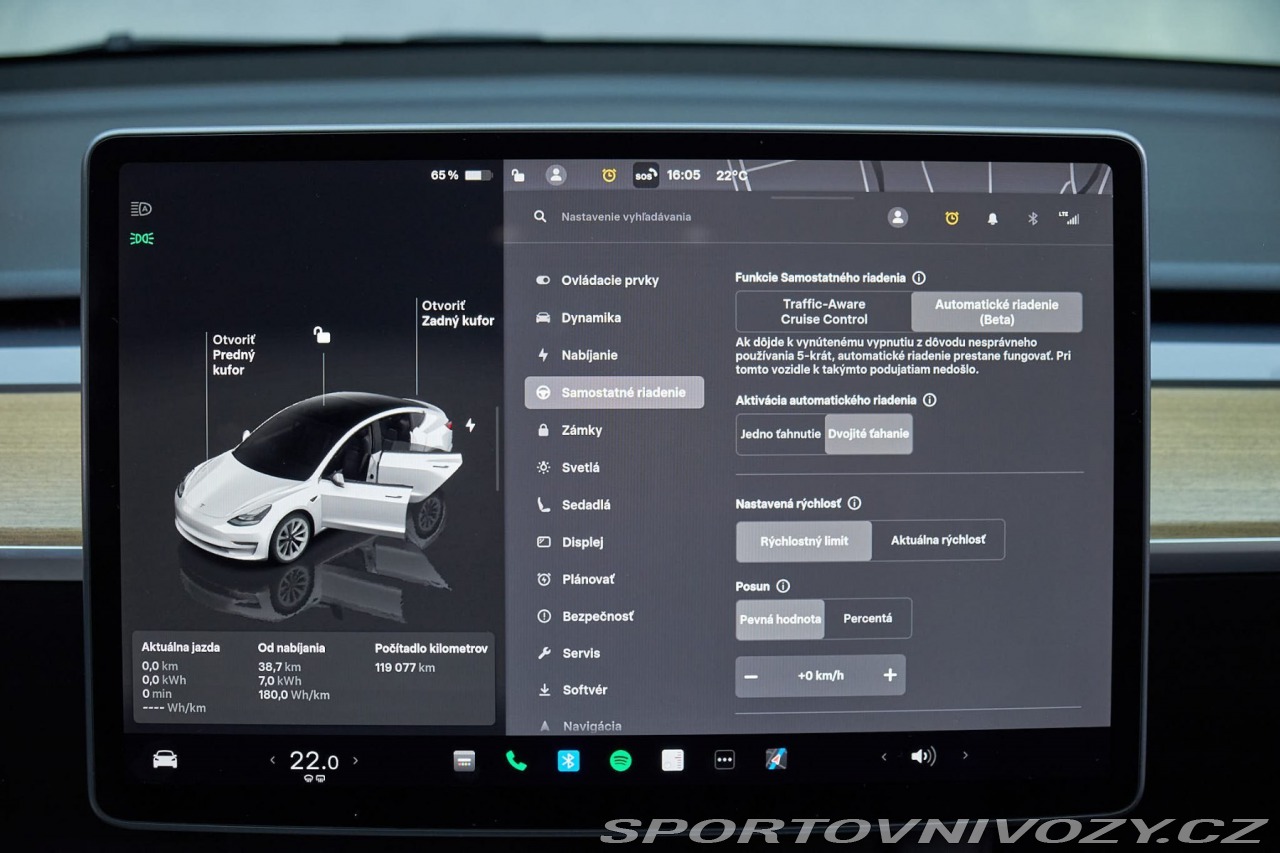Show info for Posun
This screenshot has height=853, width=1280.
pos(783,586)
